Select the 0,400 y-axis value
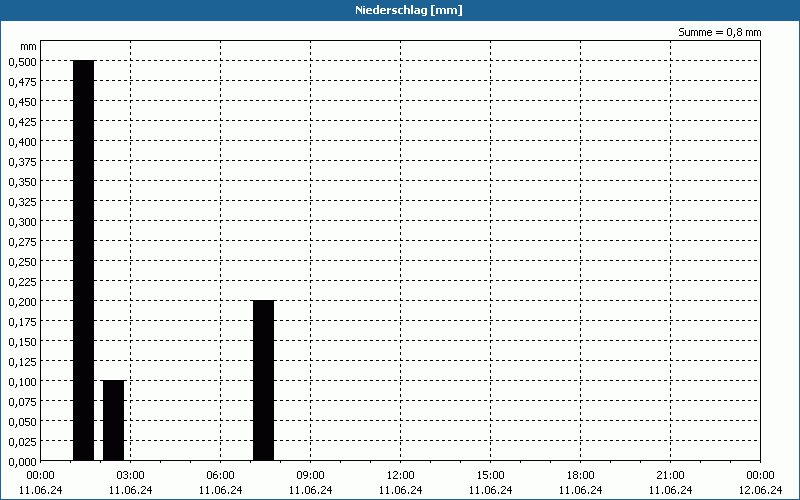 [x=23, y=142]
